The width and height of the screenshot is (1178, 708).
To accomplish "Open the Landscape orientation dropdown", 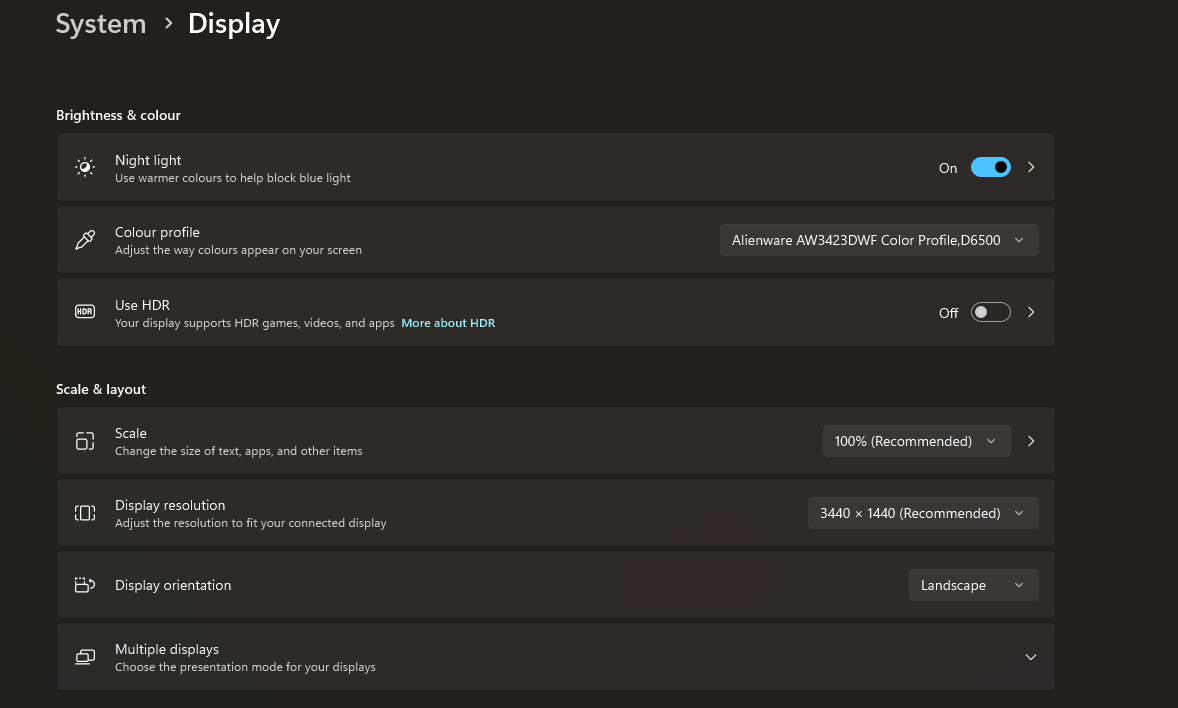I will (x=973, y=585).
